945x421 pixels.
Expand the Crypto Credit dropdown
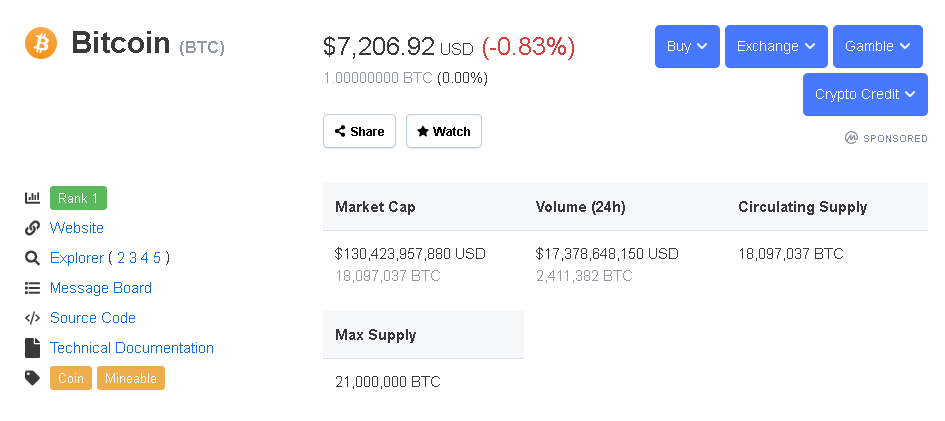click(865, 95)
